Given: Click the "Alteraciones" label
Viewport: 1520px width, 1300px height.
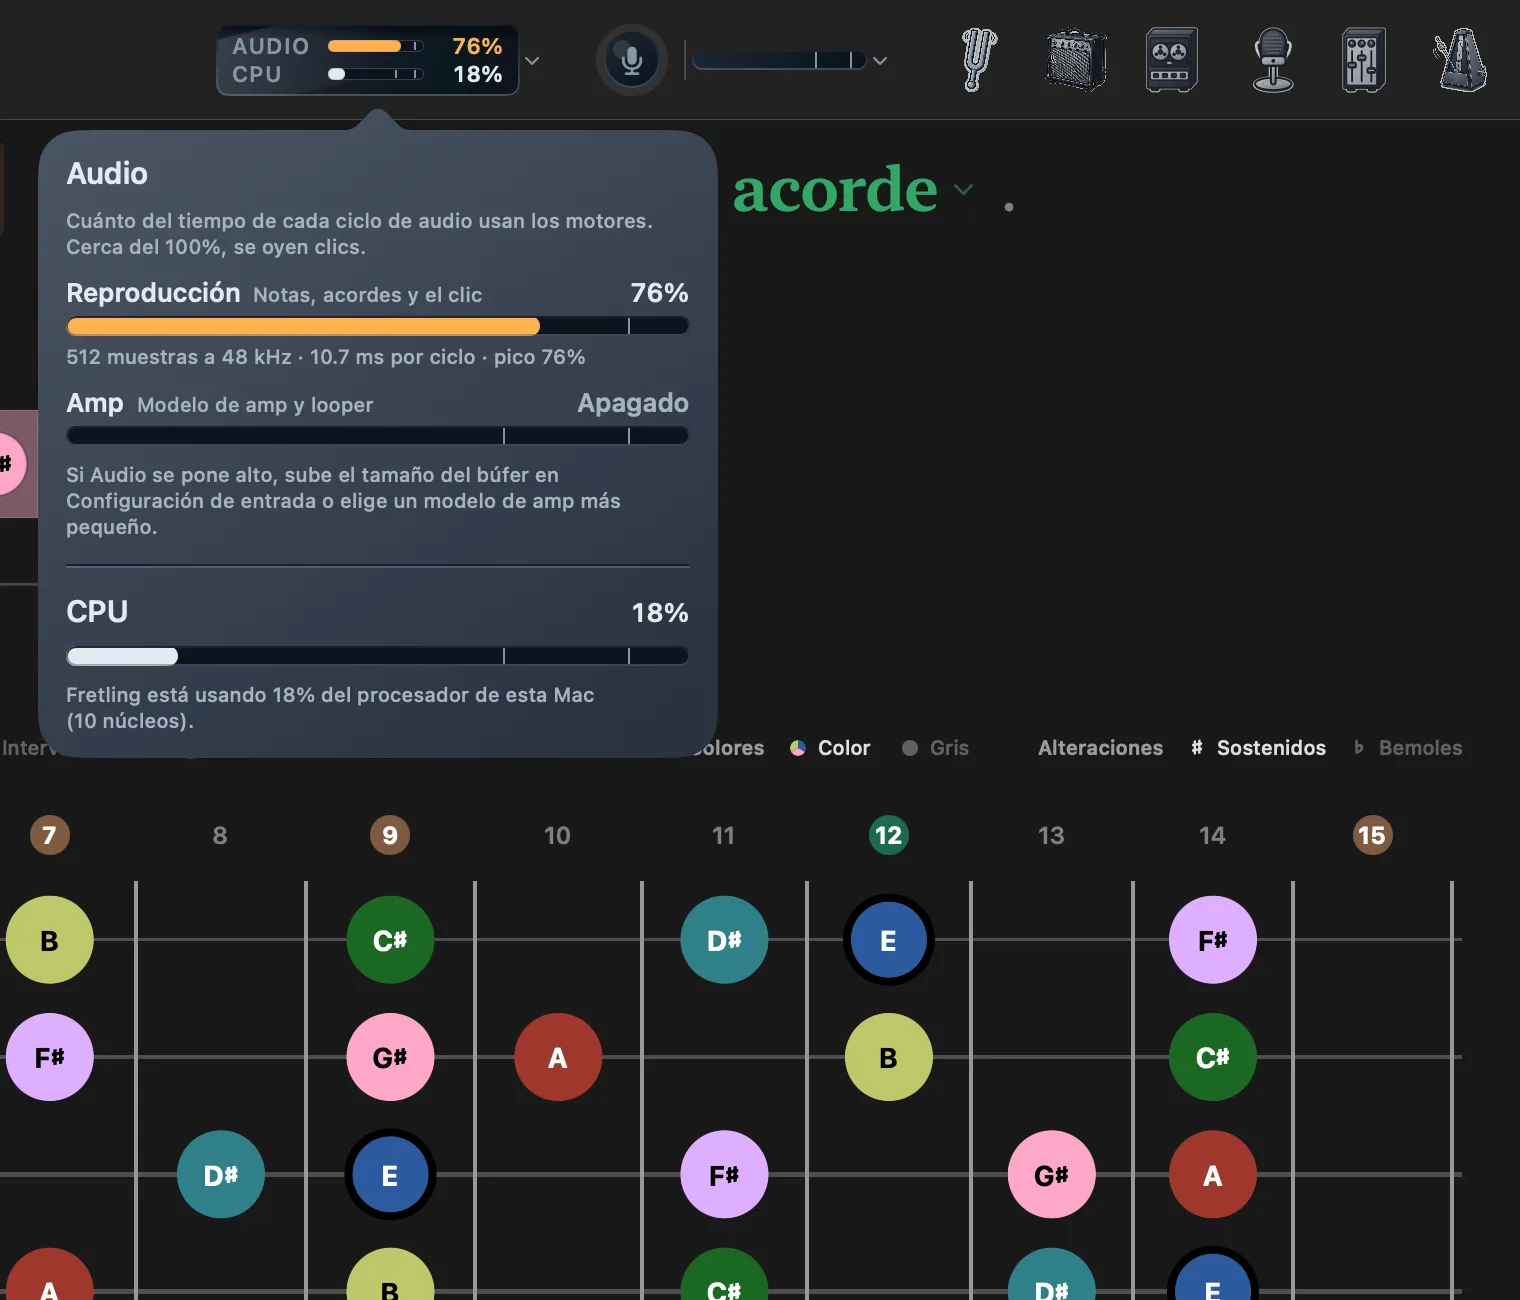Looking at the screenshot, I should (1100, 748).
